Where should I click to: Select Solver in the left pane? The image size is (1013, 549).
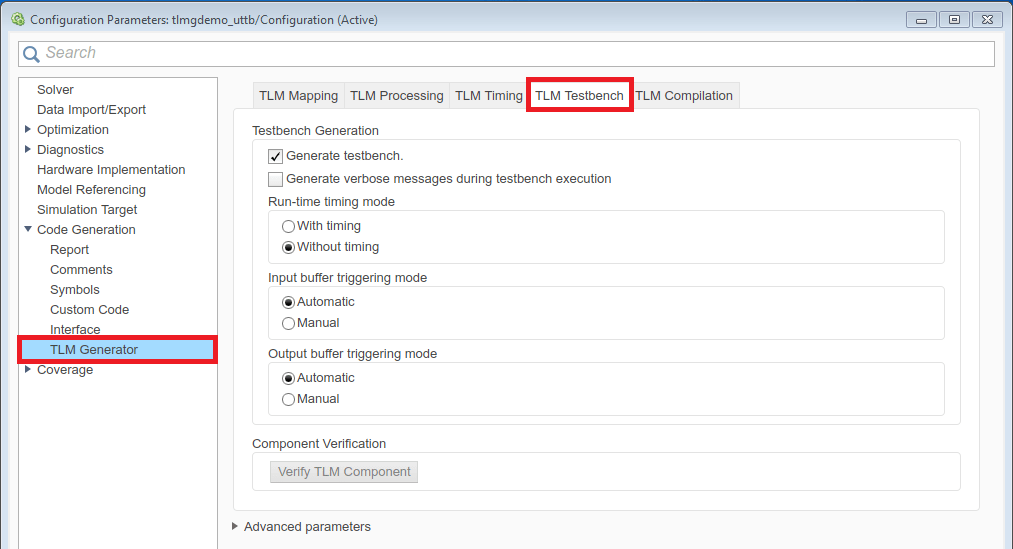point(55,90)
